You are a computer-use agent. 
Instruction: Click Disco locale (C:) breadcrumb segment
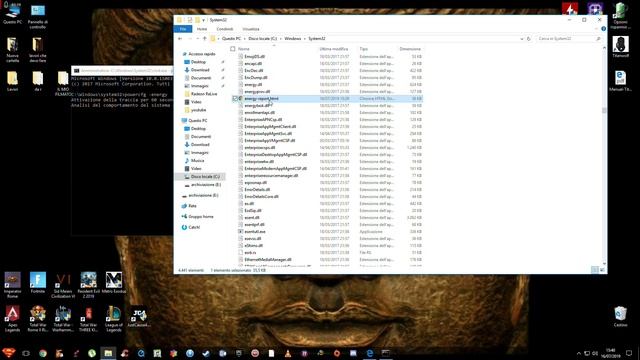[x=262, y=38]
